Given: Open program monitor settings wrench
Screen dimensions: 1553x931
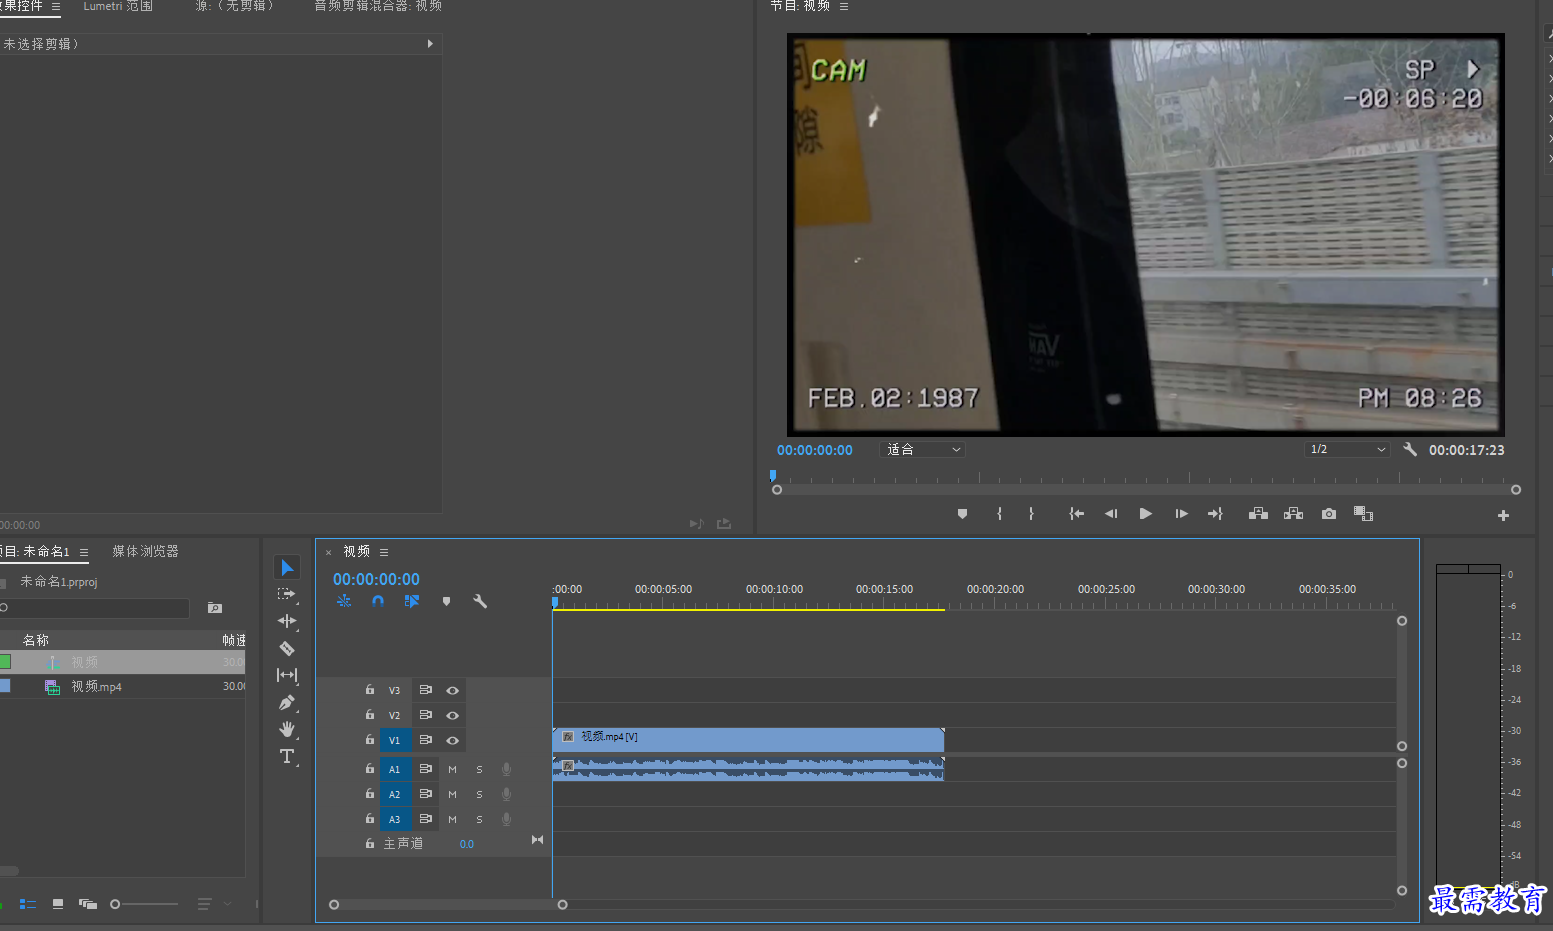Looking at the screenshot, I should pos(1410,450).
